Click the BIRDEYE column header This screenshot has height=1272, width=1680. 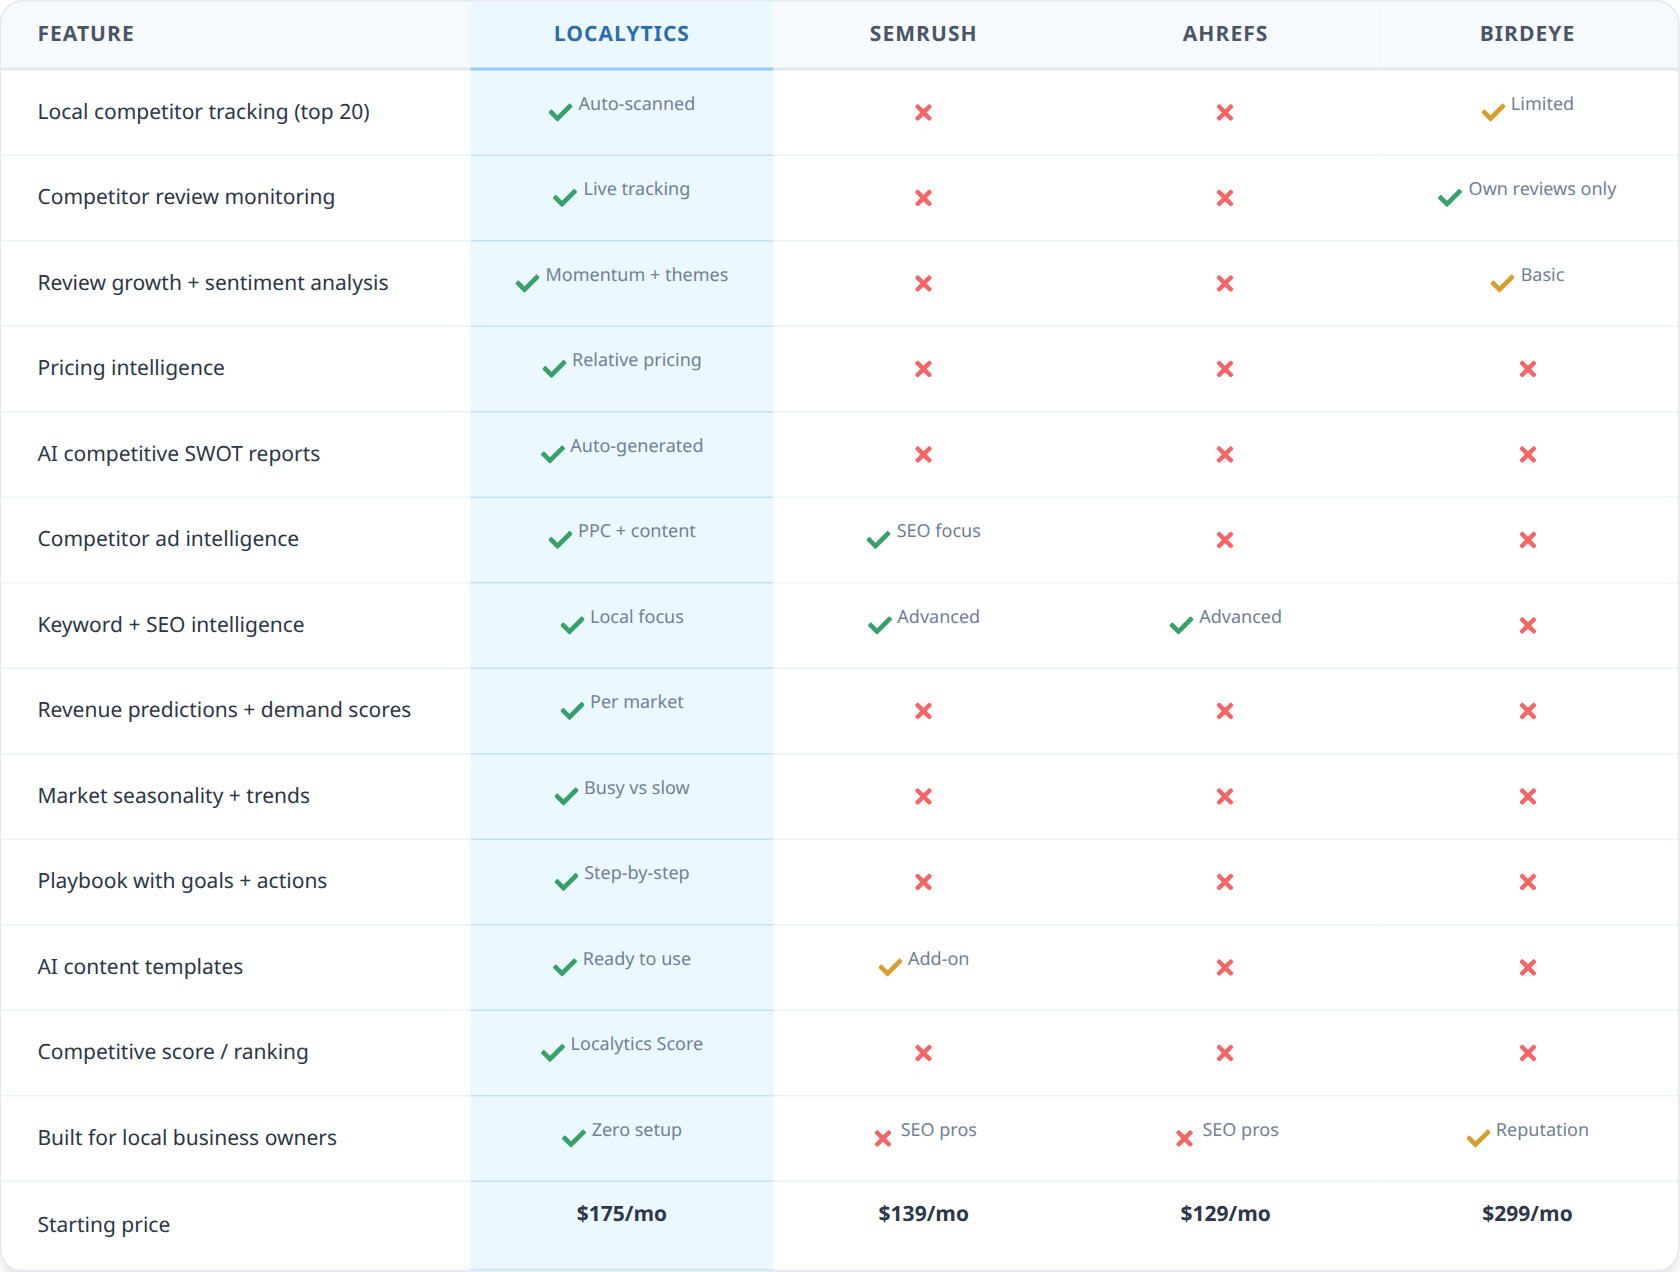tap(1527, 34)
